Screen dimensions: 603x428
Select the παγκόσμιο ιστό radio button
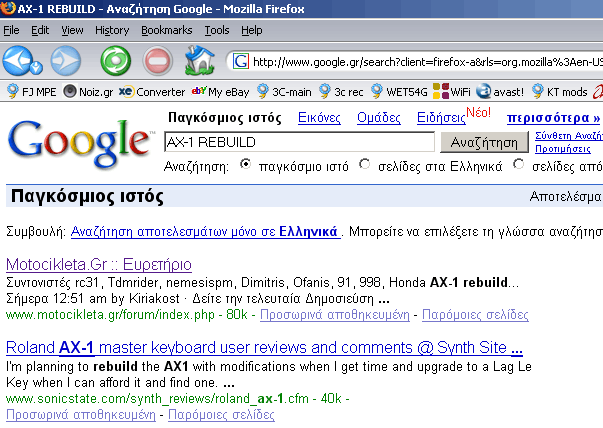245,164
